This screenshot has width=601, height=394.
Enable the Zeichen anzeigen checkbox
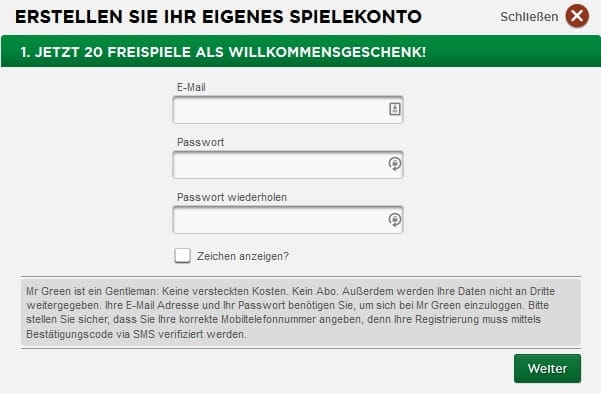pos(182,256)
